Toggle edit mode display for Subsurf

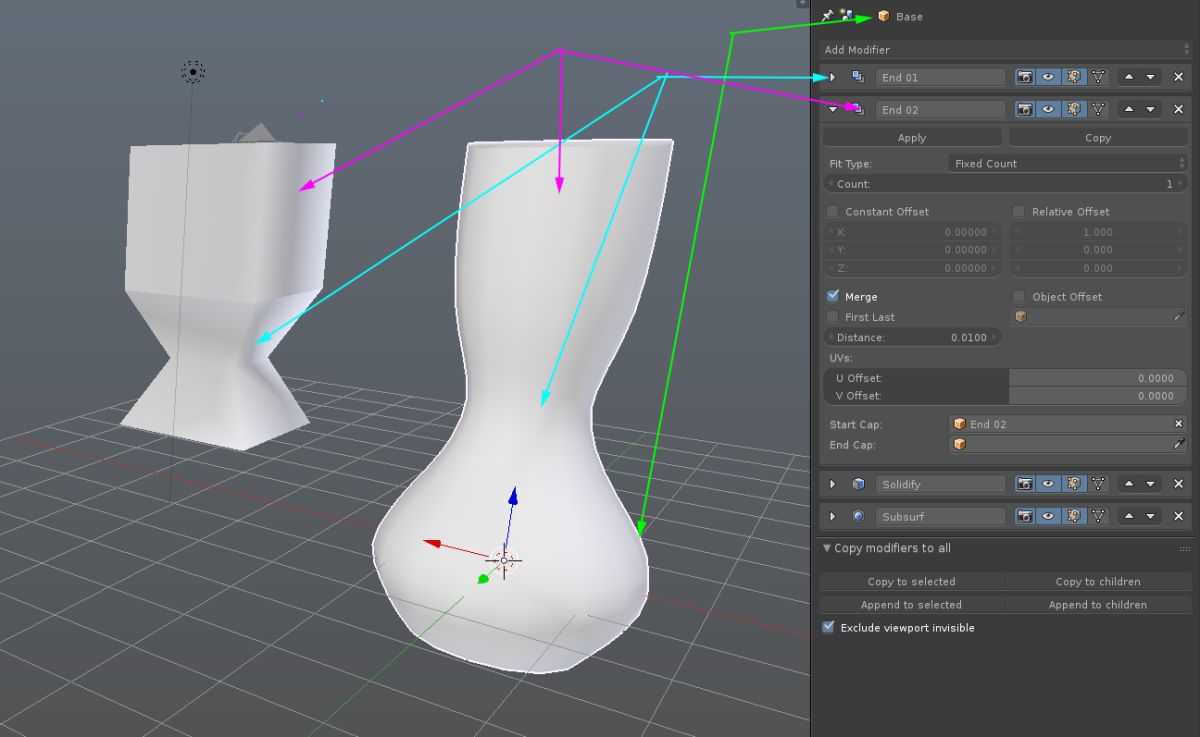[x=1073, y=517]
